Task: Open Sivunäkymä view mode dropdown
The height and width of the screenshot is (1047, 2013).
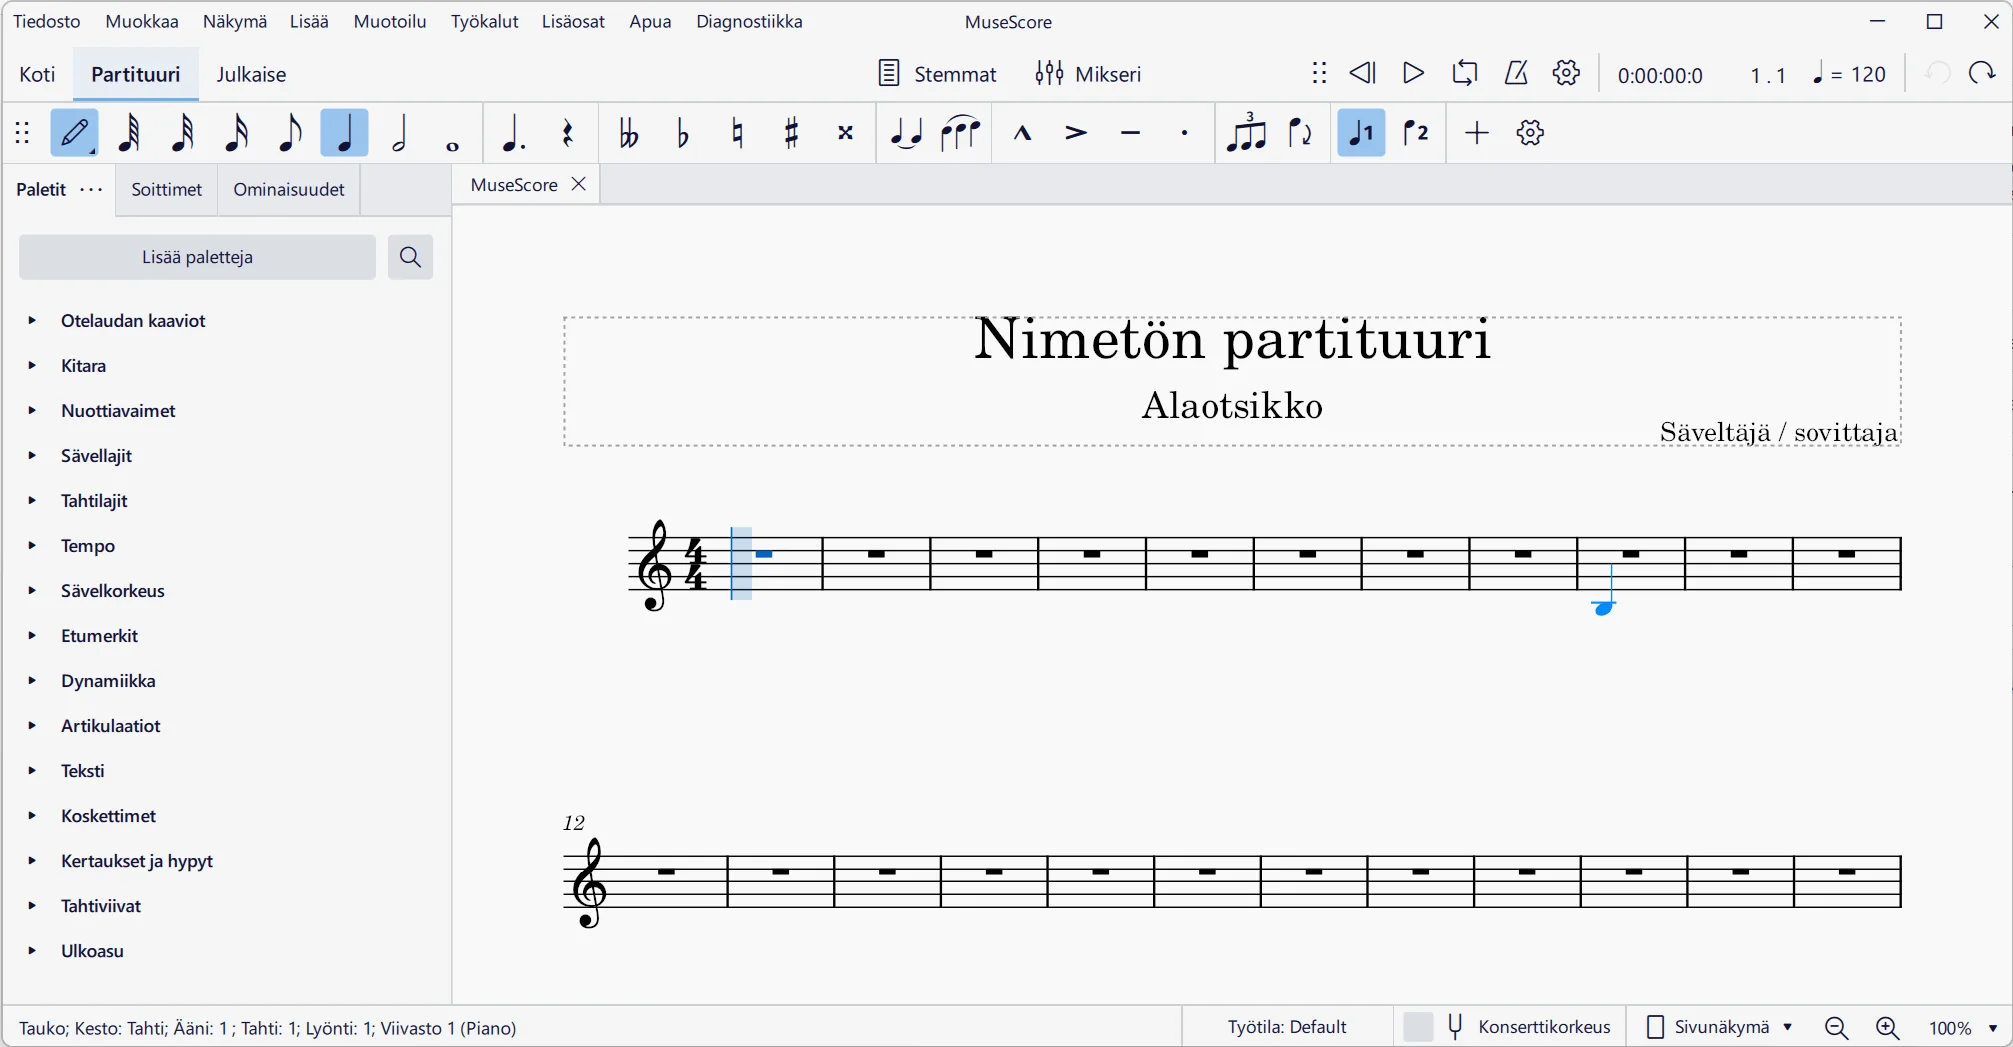Action: (1719, 1027)
